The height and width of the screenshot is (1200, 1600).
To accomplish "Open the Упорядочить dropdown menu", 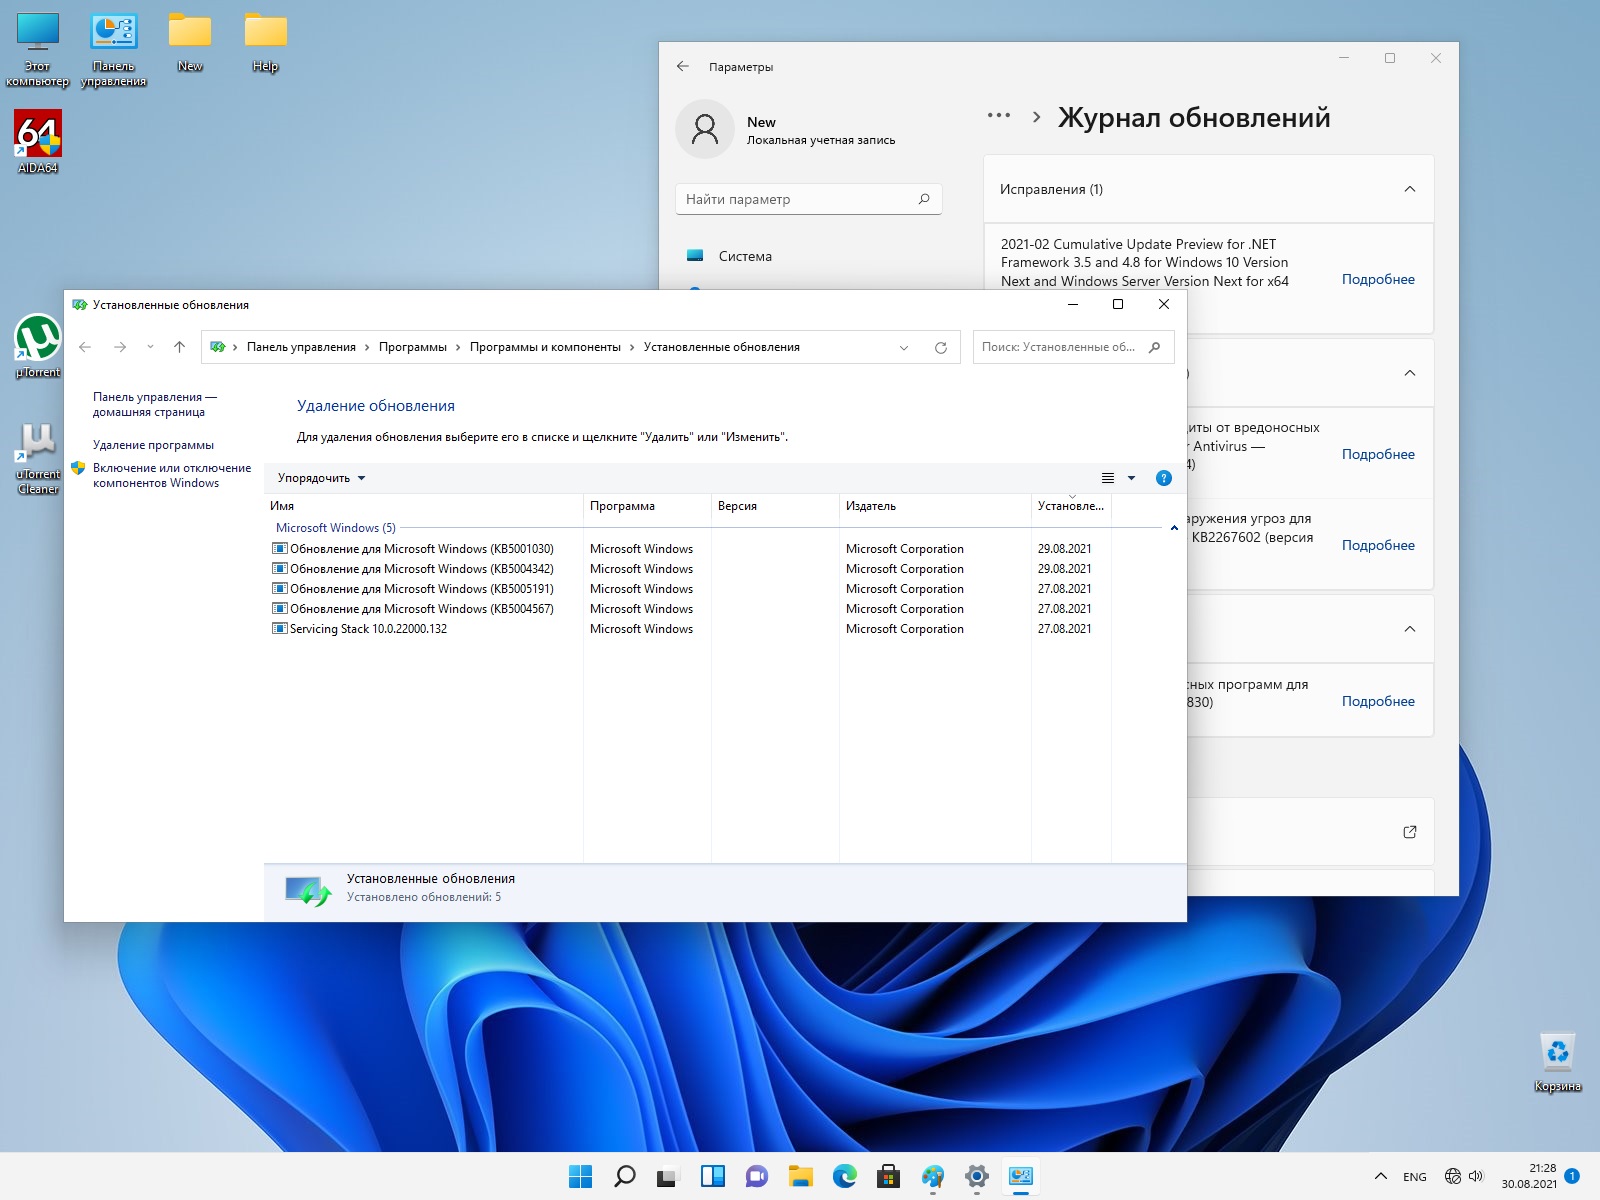I will click(x=321, y=478).
